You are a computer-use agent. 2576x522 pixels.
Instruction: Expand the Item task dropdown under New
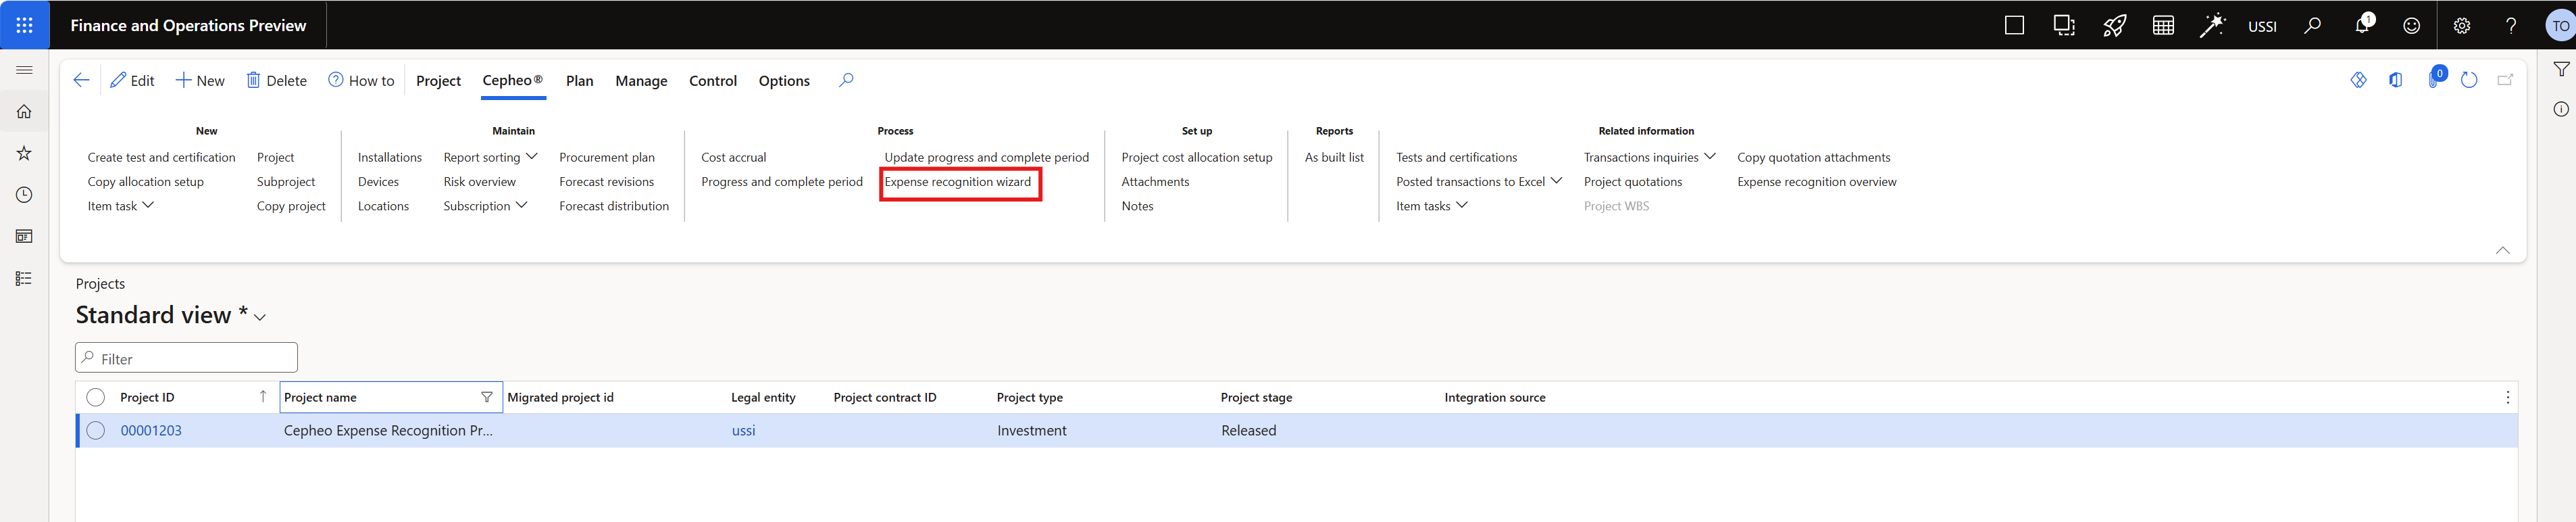(x=121, y=206)
